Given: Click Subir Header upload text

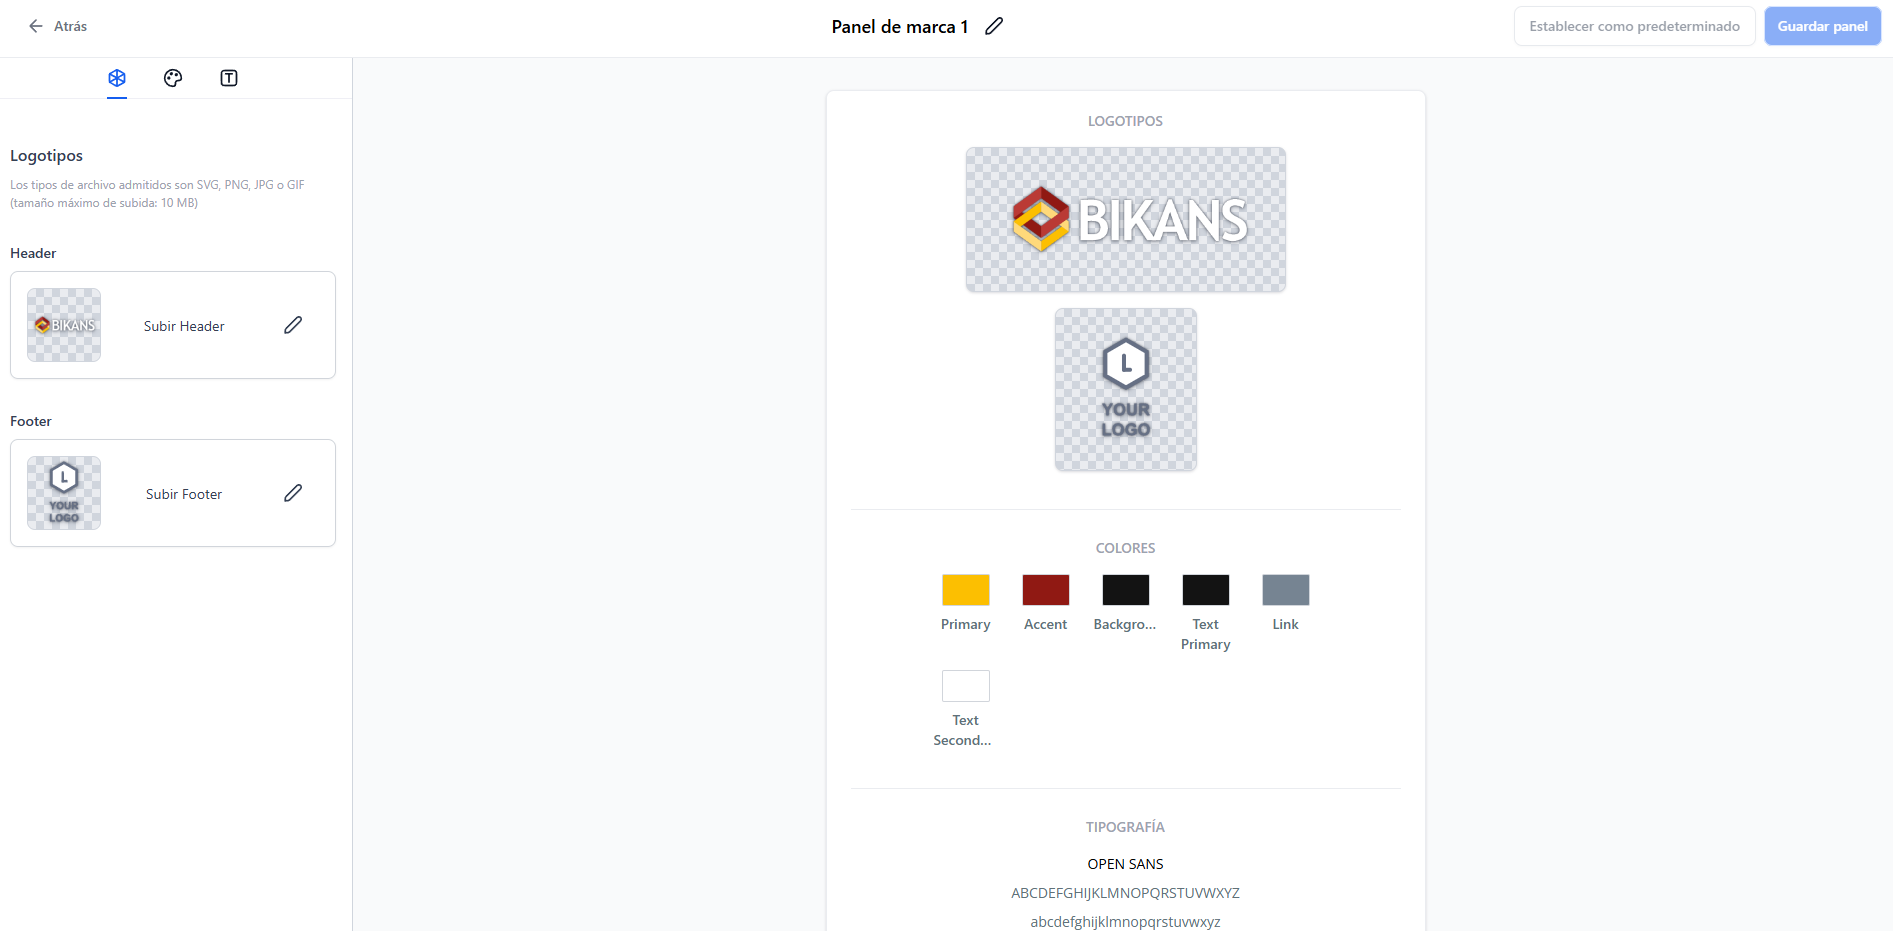Looking at the screenshot, I should click(184, 326).
